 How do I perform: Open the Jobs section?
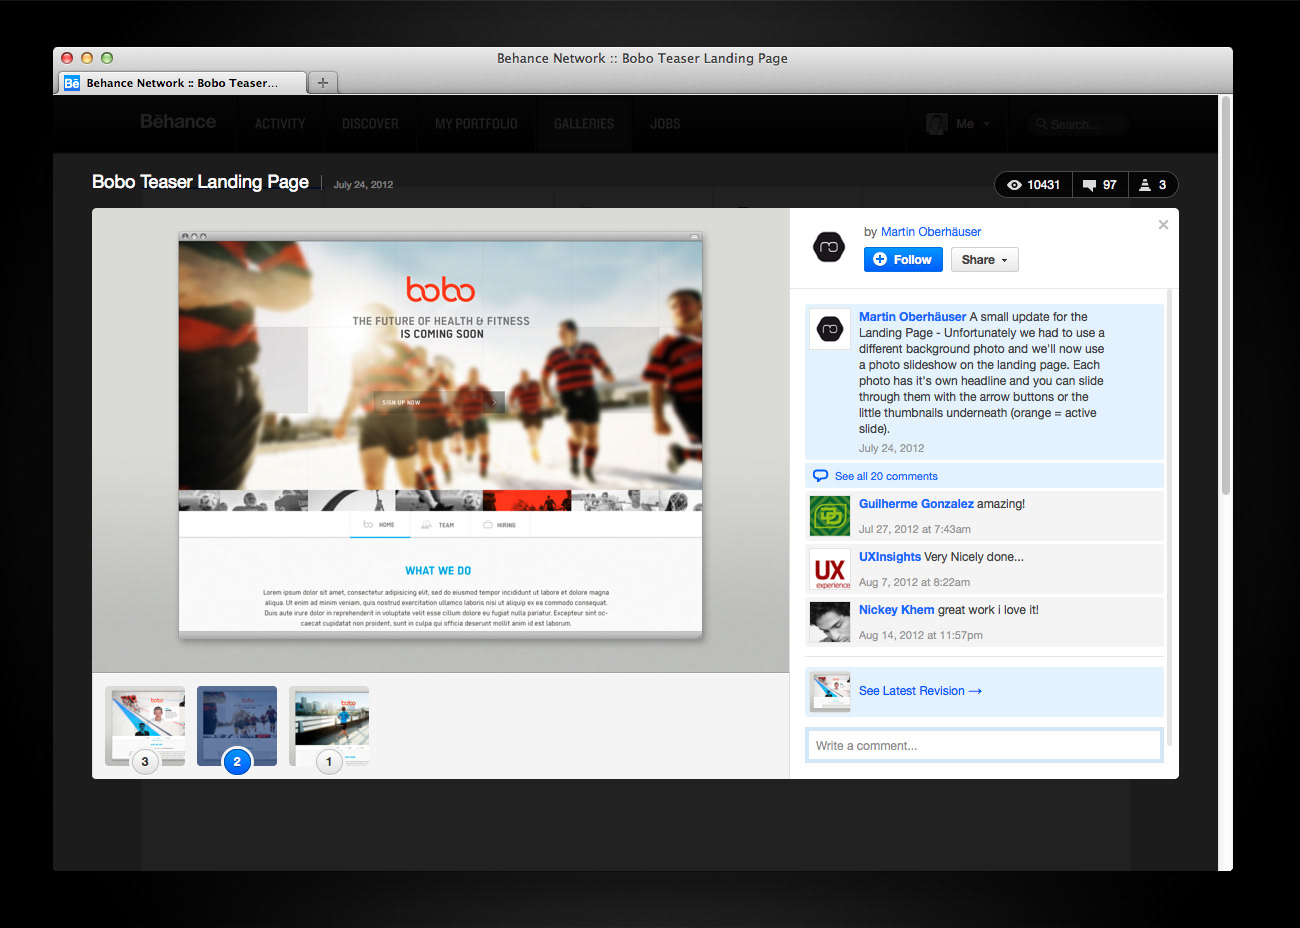[x=665, y=124]
